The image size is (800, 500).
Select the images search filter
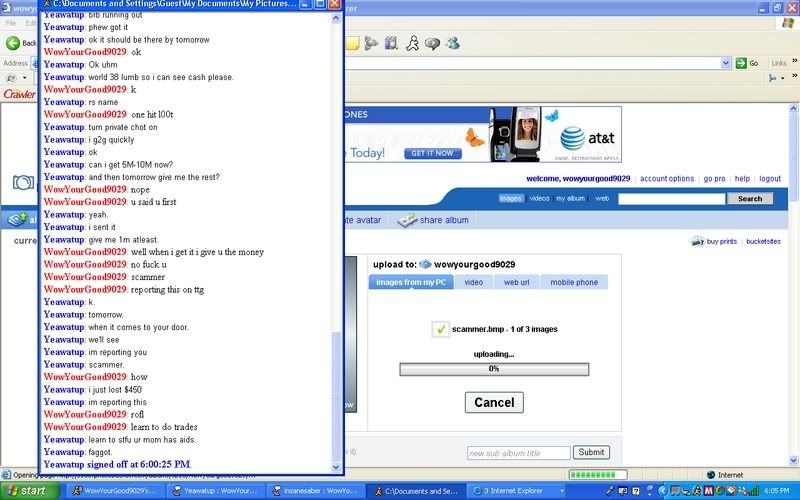click(x=511, y=199)
